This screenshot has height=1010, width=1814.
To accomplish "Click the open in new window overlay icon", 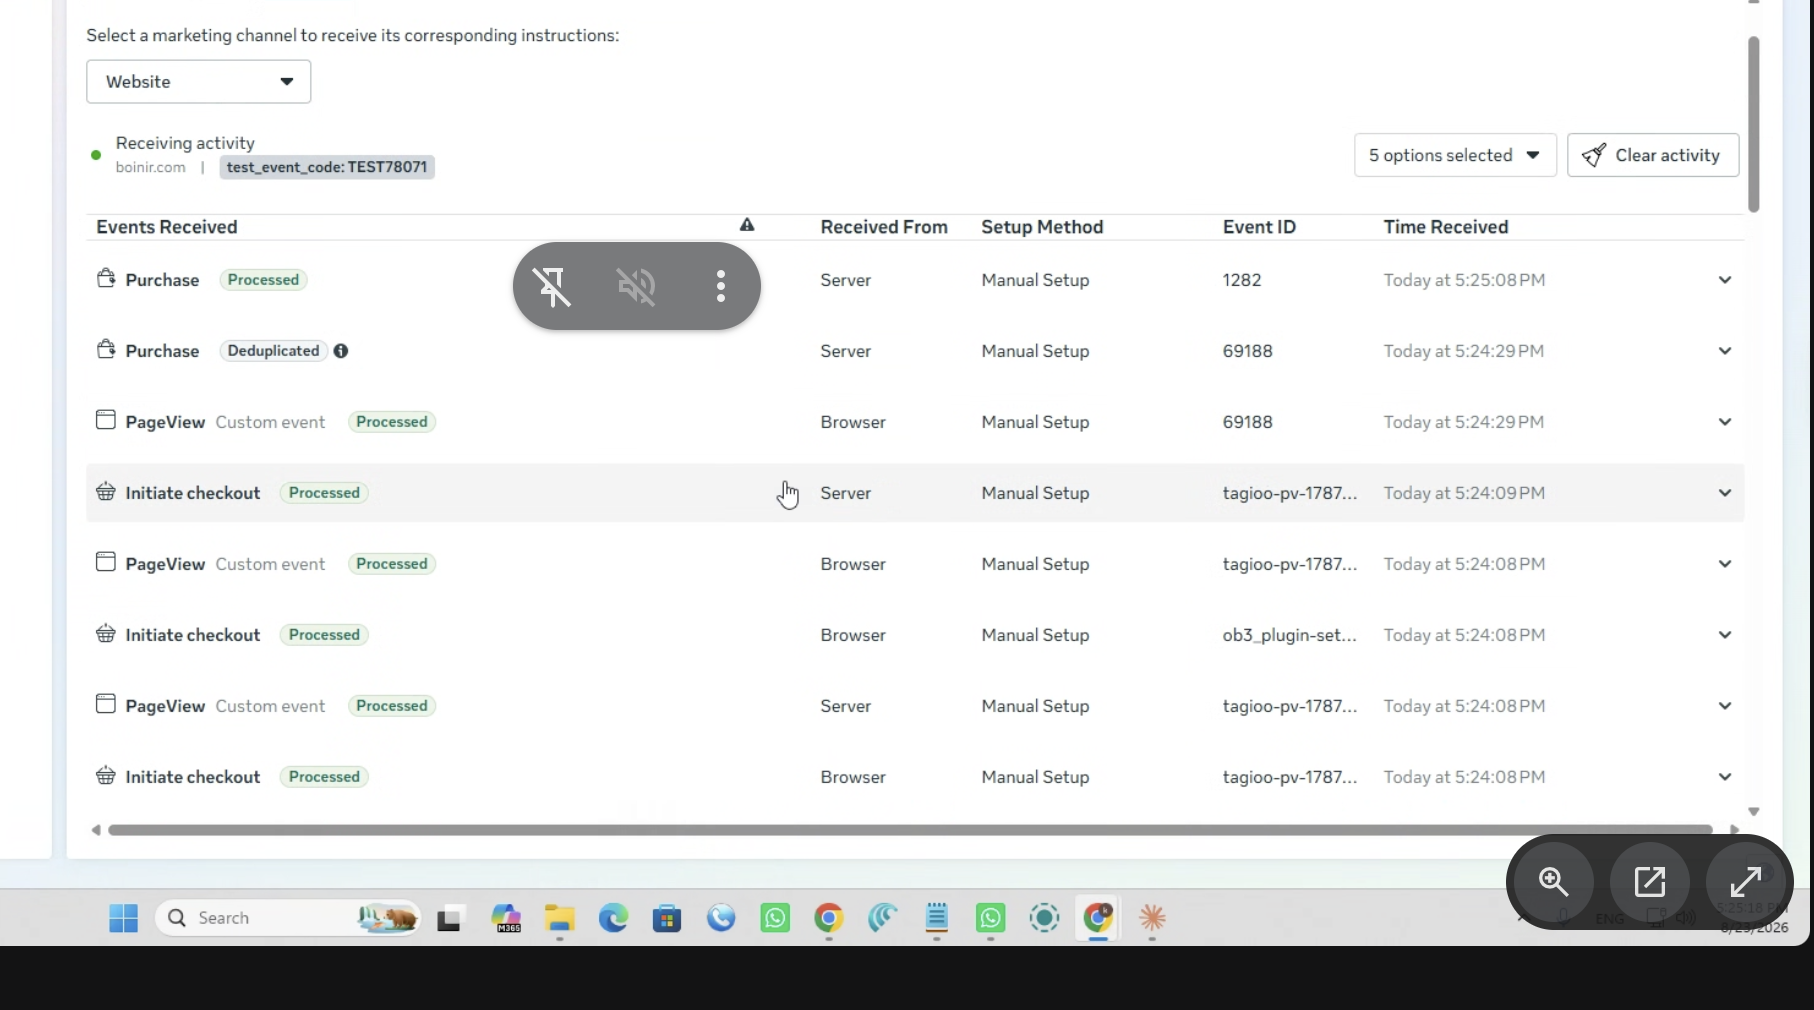I will (x=1650, y=882).
